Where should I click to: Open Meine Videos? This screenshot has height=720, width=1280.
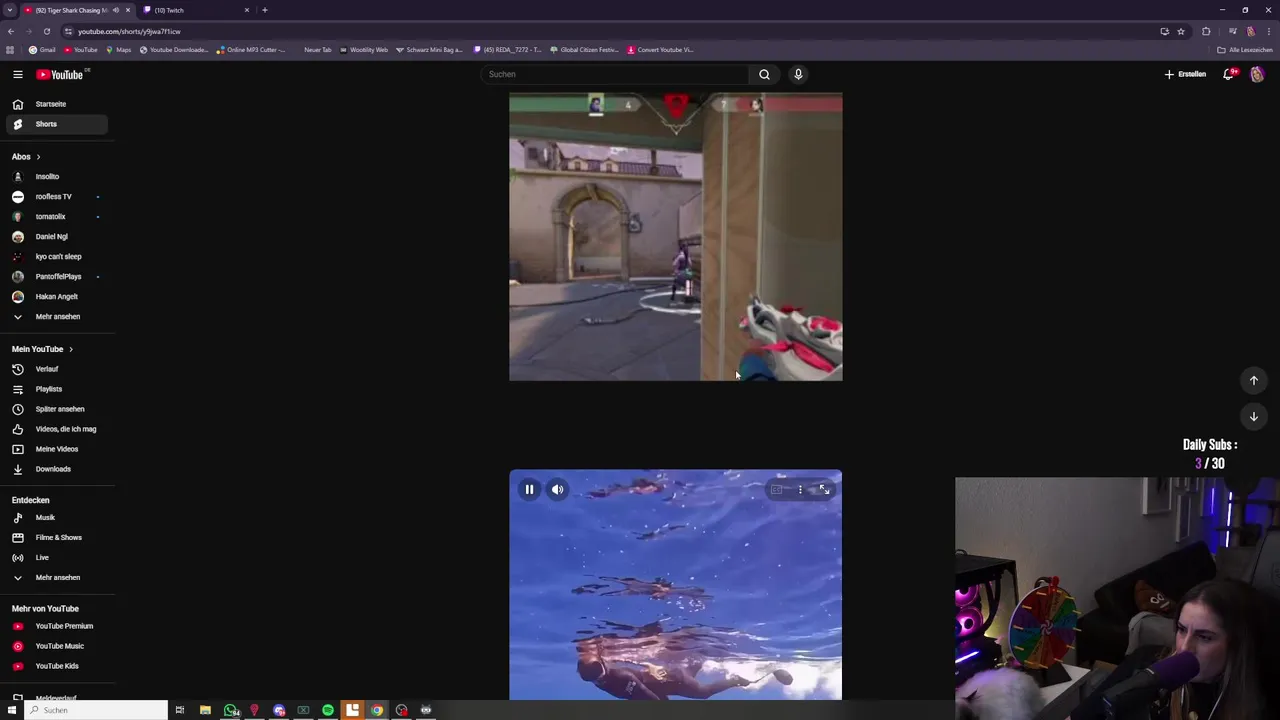click(x=57, y=449)
